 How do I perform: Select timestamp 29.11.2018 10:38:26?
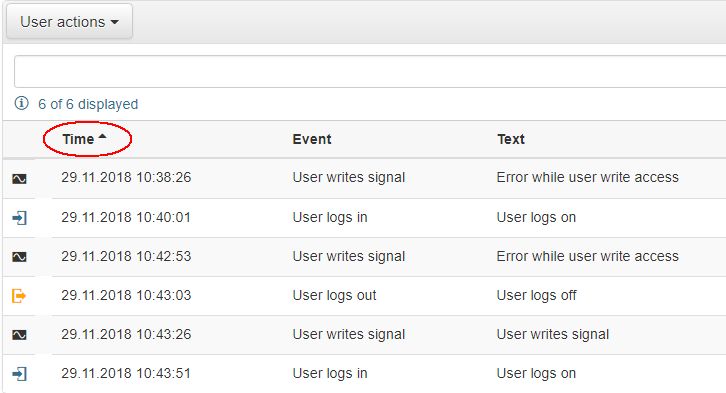(x=126, y=177)
